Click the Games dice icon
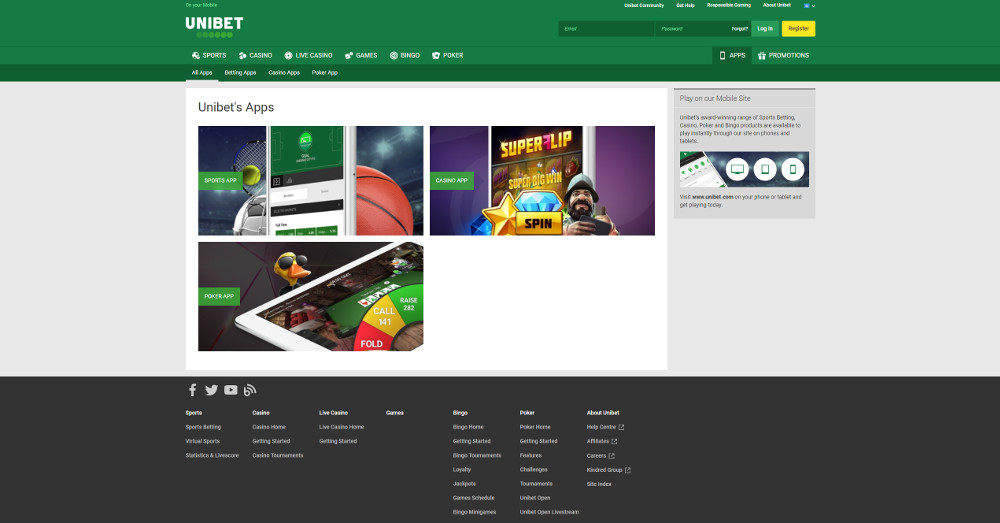 pos(349,55)
